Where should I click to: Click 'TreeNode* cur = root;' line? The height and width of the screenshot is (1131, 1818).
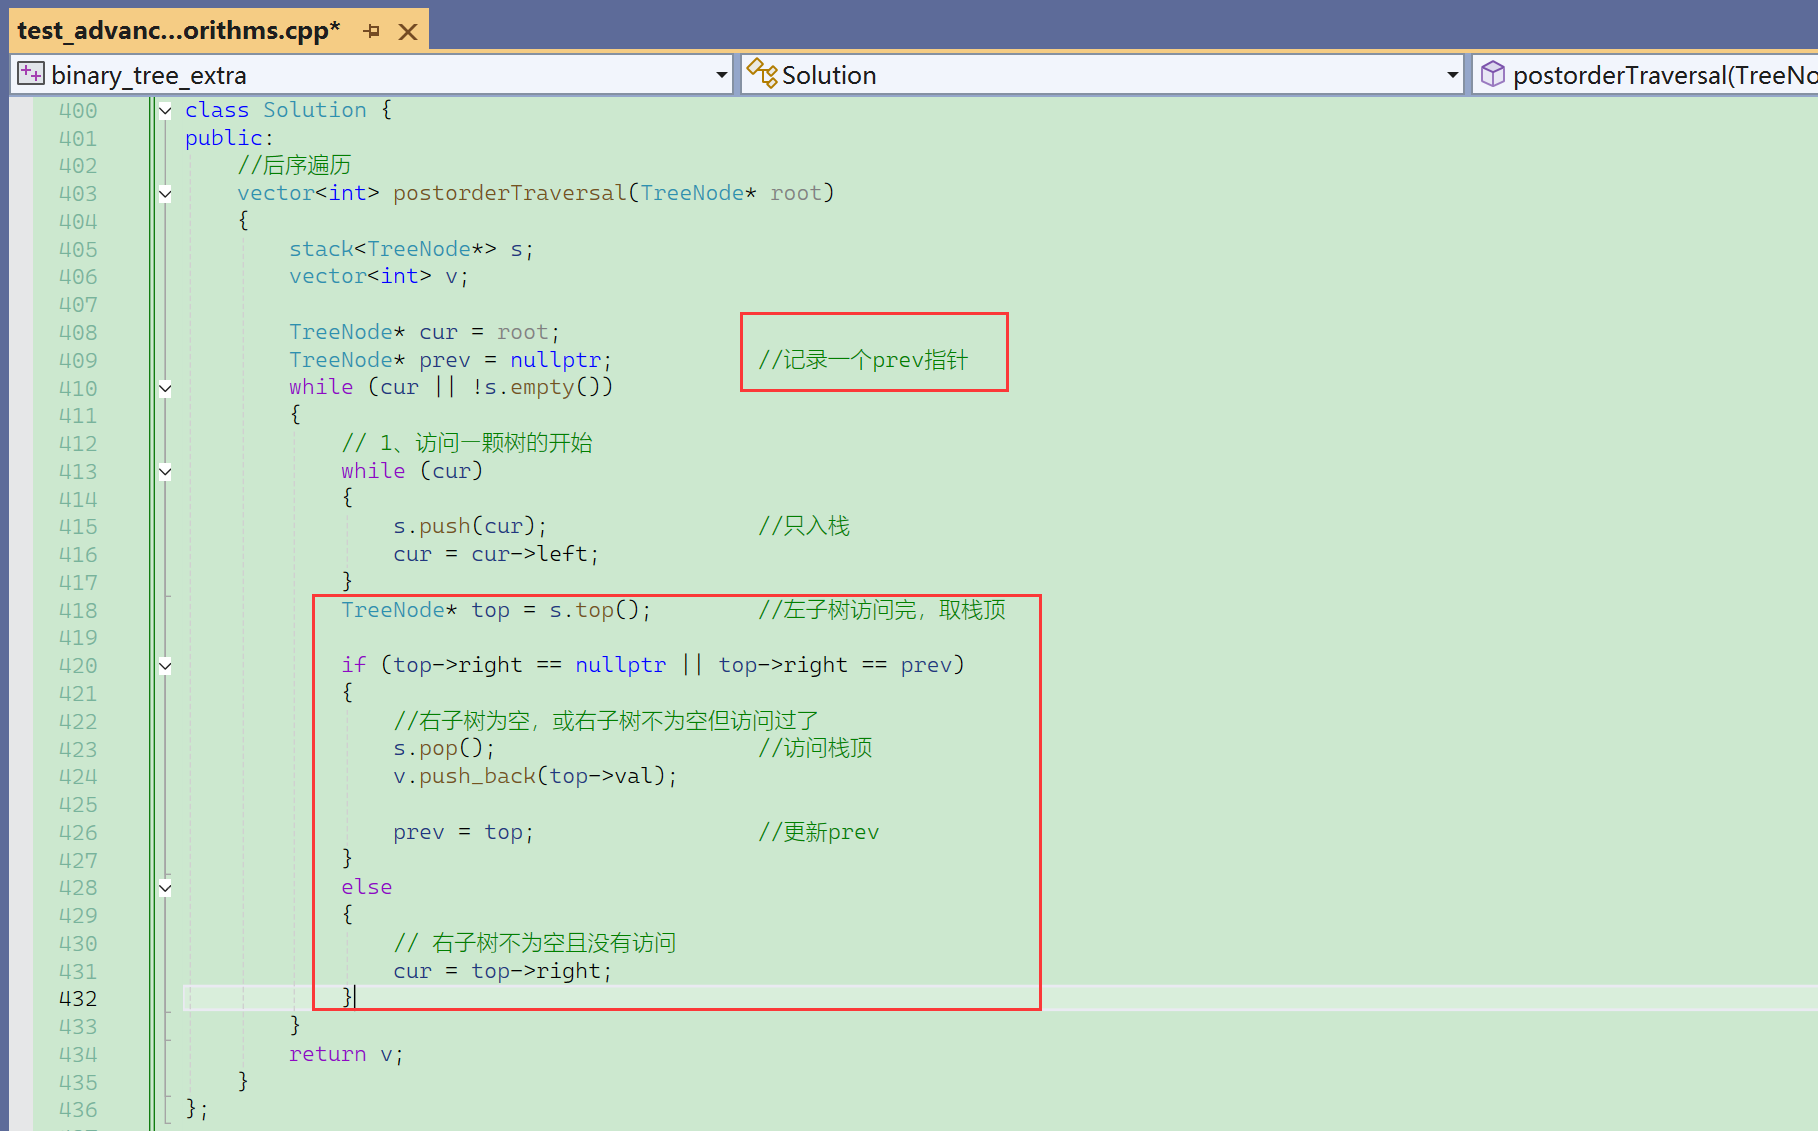pos(424,332)
